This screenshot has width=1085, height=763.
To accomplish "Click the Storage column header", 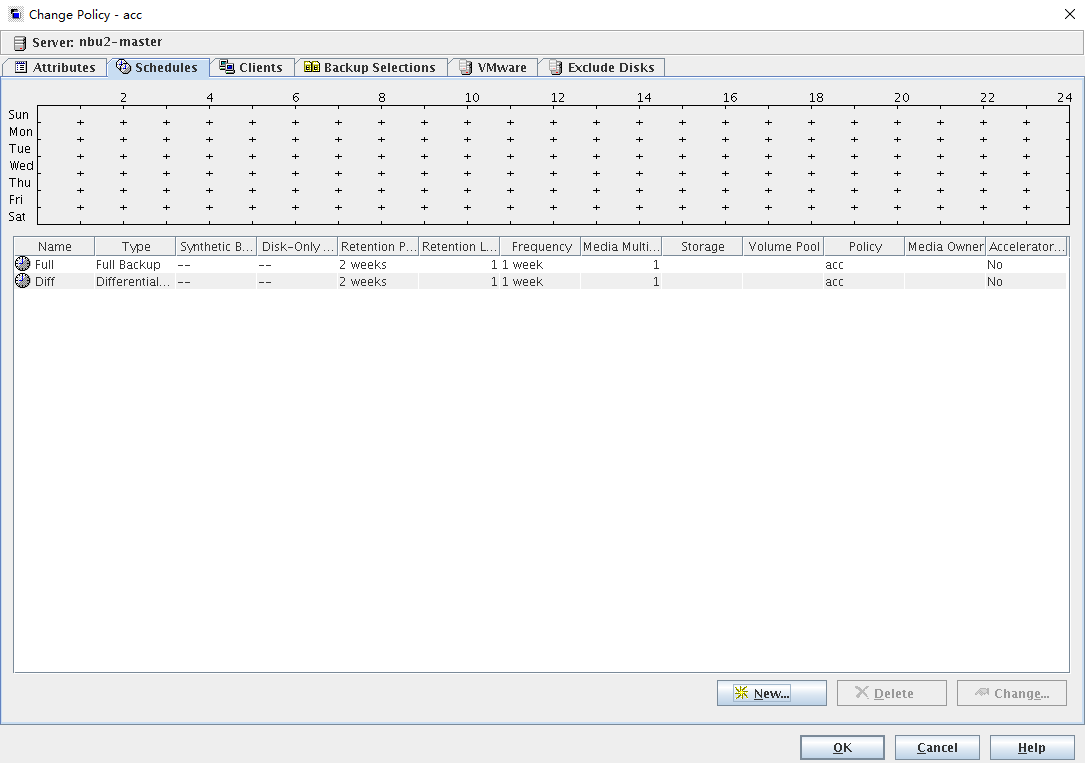I will [702, 246].
